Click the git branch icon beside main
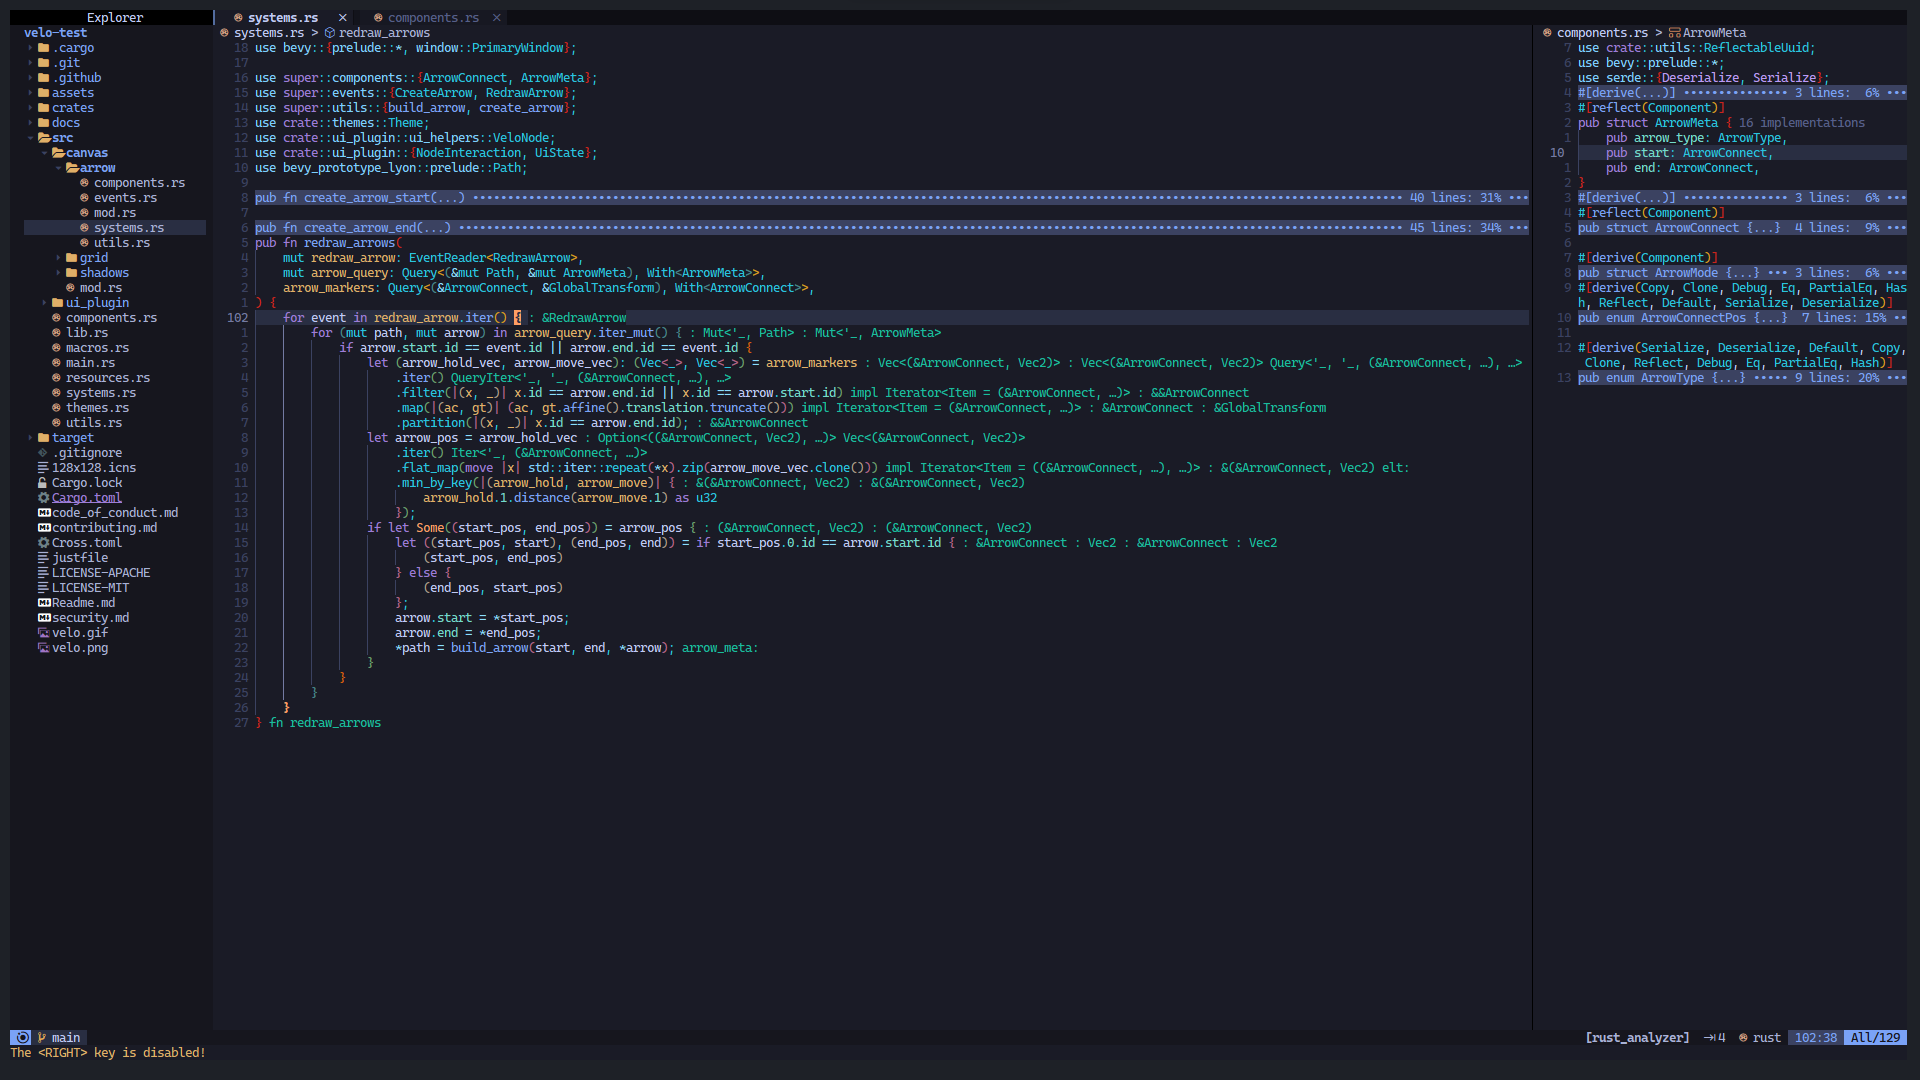This screenshot has width=1920, height=1080. 44,1037
